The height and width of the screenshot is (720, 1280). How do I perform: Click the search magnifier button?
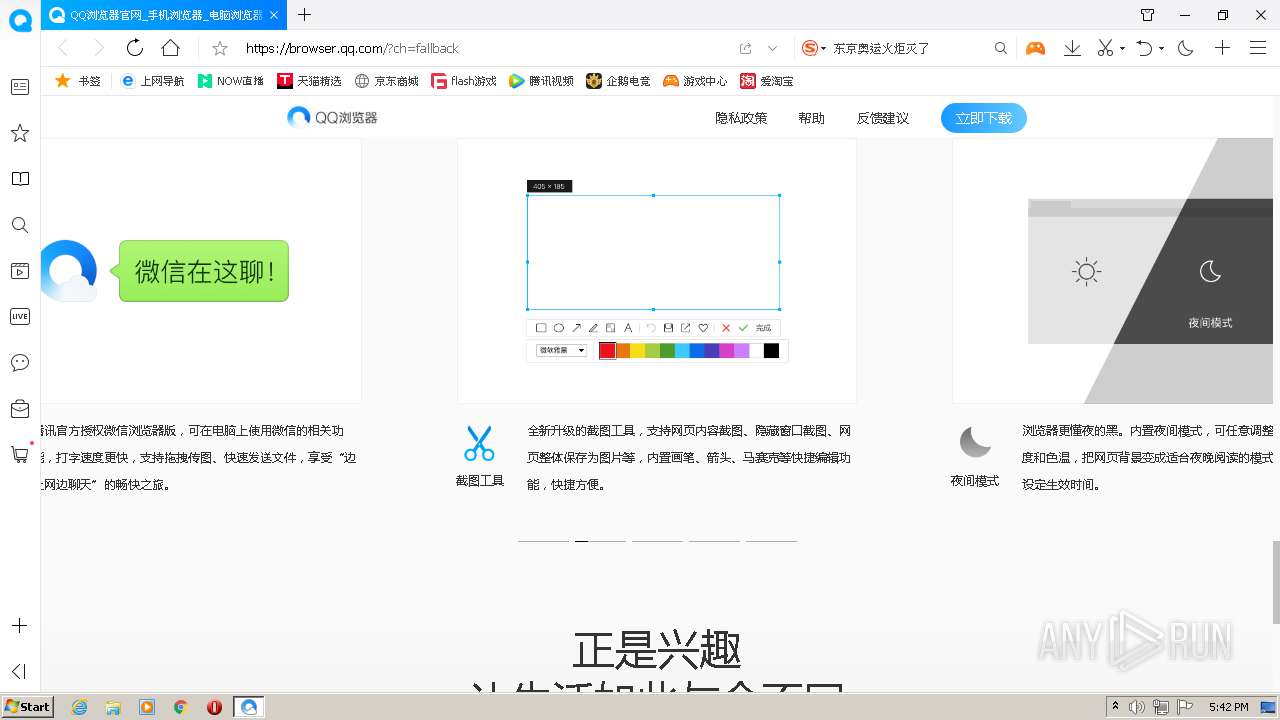(1001, 48)
